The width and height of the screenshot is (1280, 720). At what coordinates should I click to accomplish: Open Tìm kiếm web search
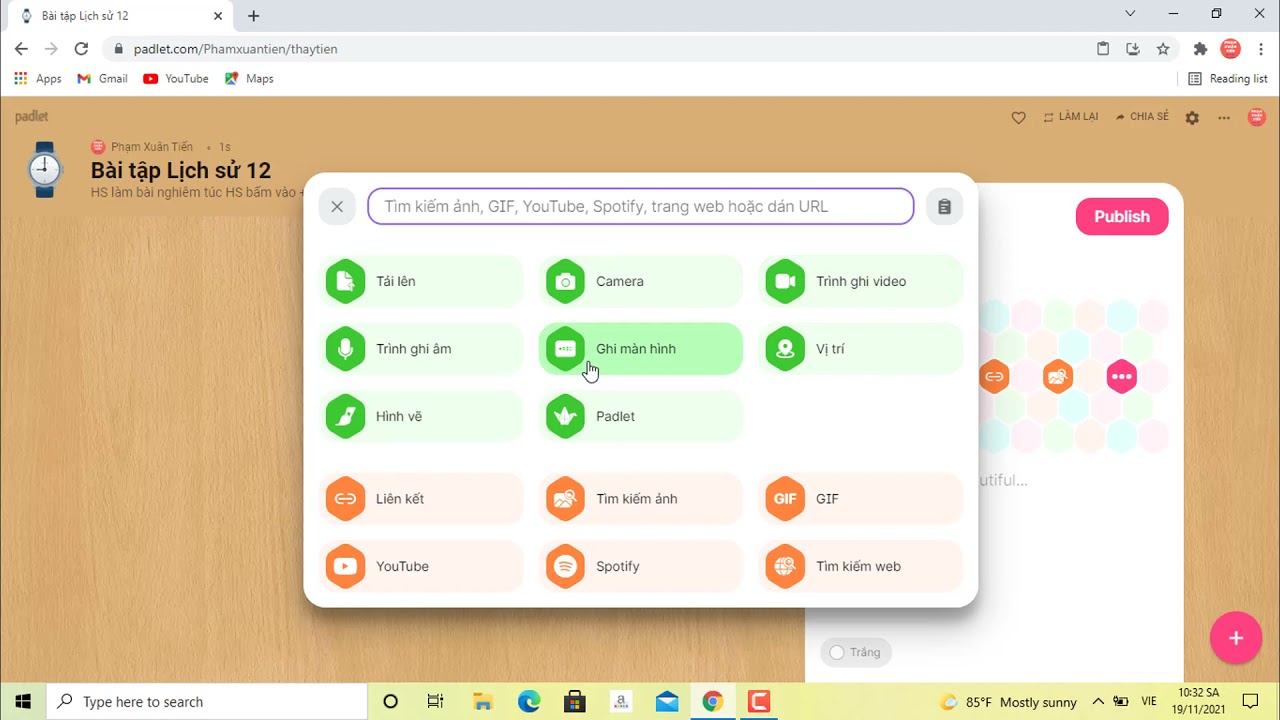(861, 566)
